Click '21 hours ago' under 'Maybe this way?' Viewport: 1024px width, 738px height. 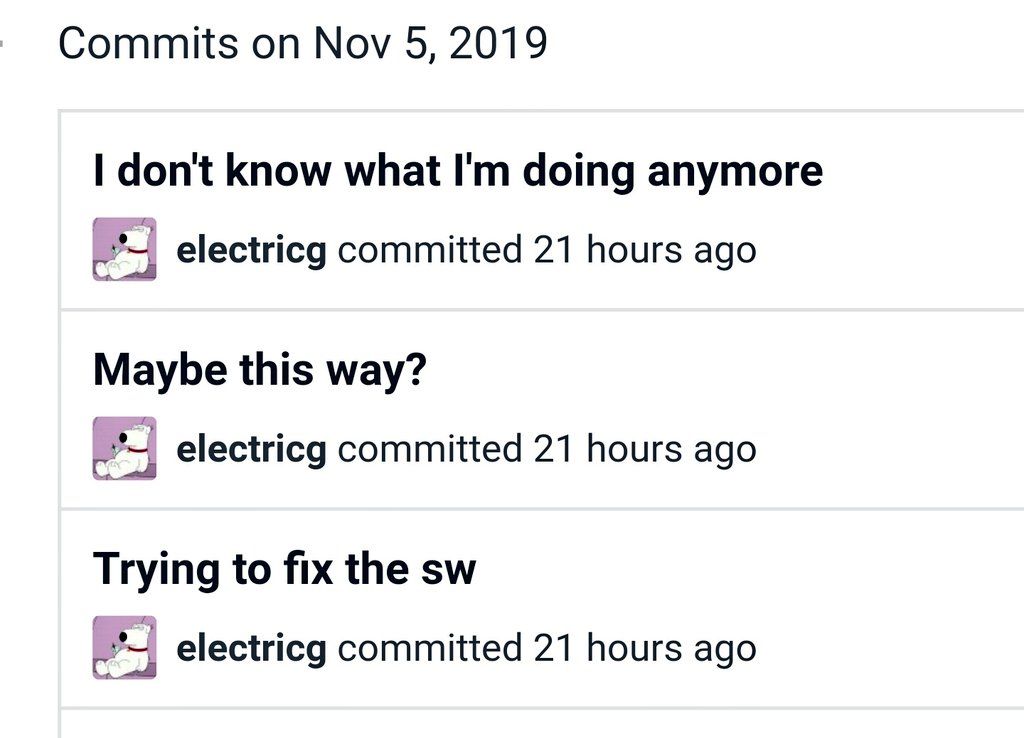tap(644, 450)
